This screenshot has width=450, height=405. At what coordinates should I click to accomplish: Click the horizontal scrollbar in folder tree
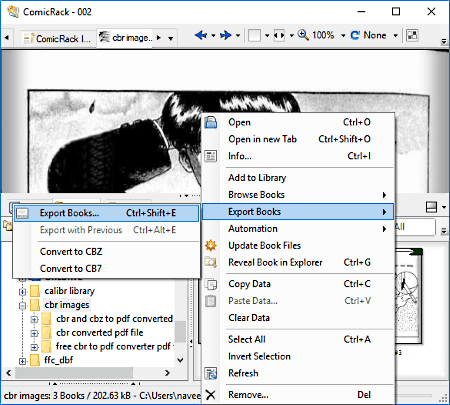click(74, 373)
